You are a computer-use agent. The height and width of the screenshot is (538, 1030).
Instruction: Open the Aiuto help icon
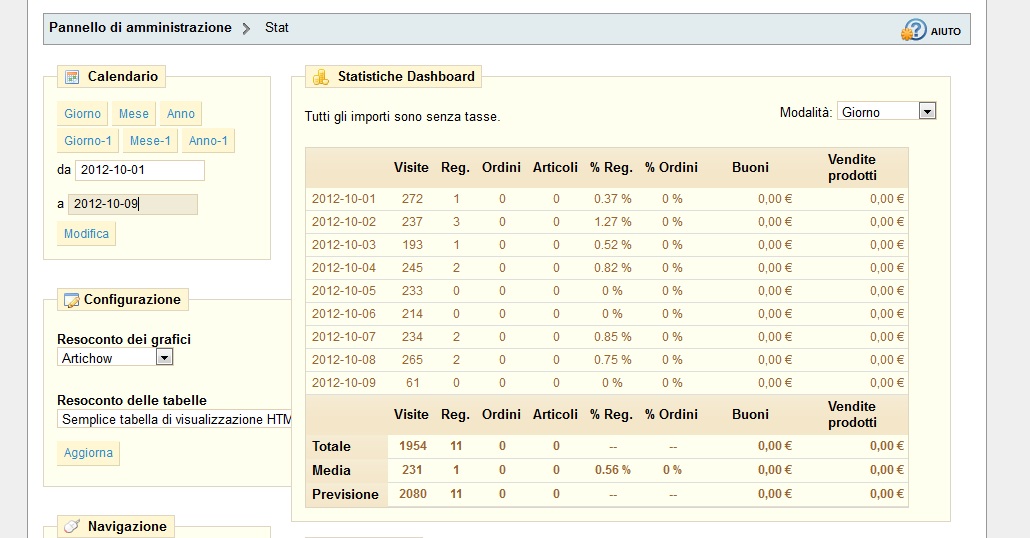click(914, 30)
